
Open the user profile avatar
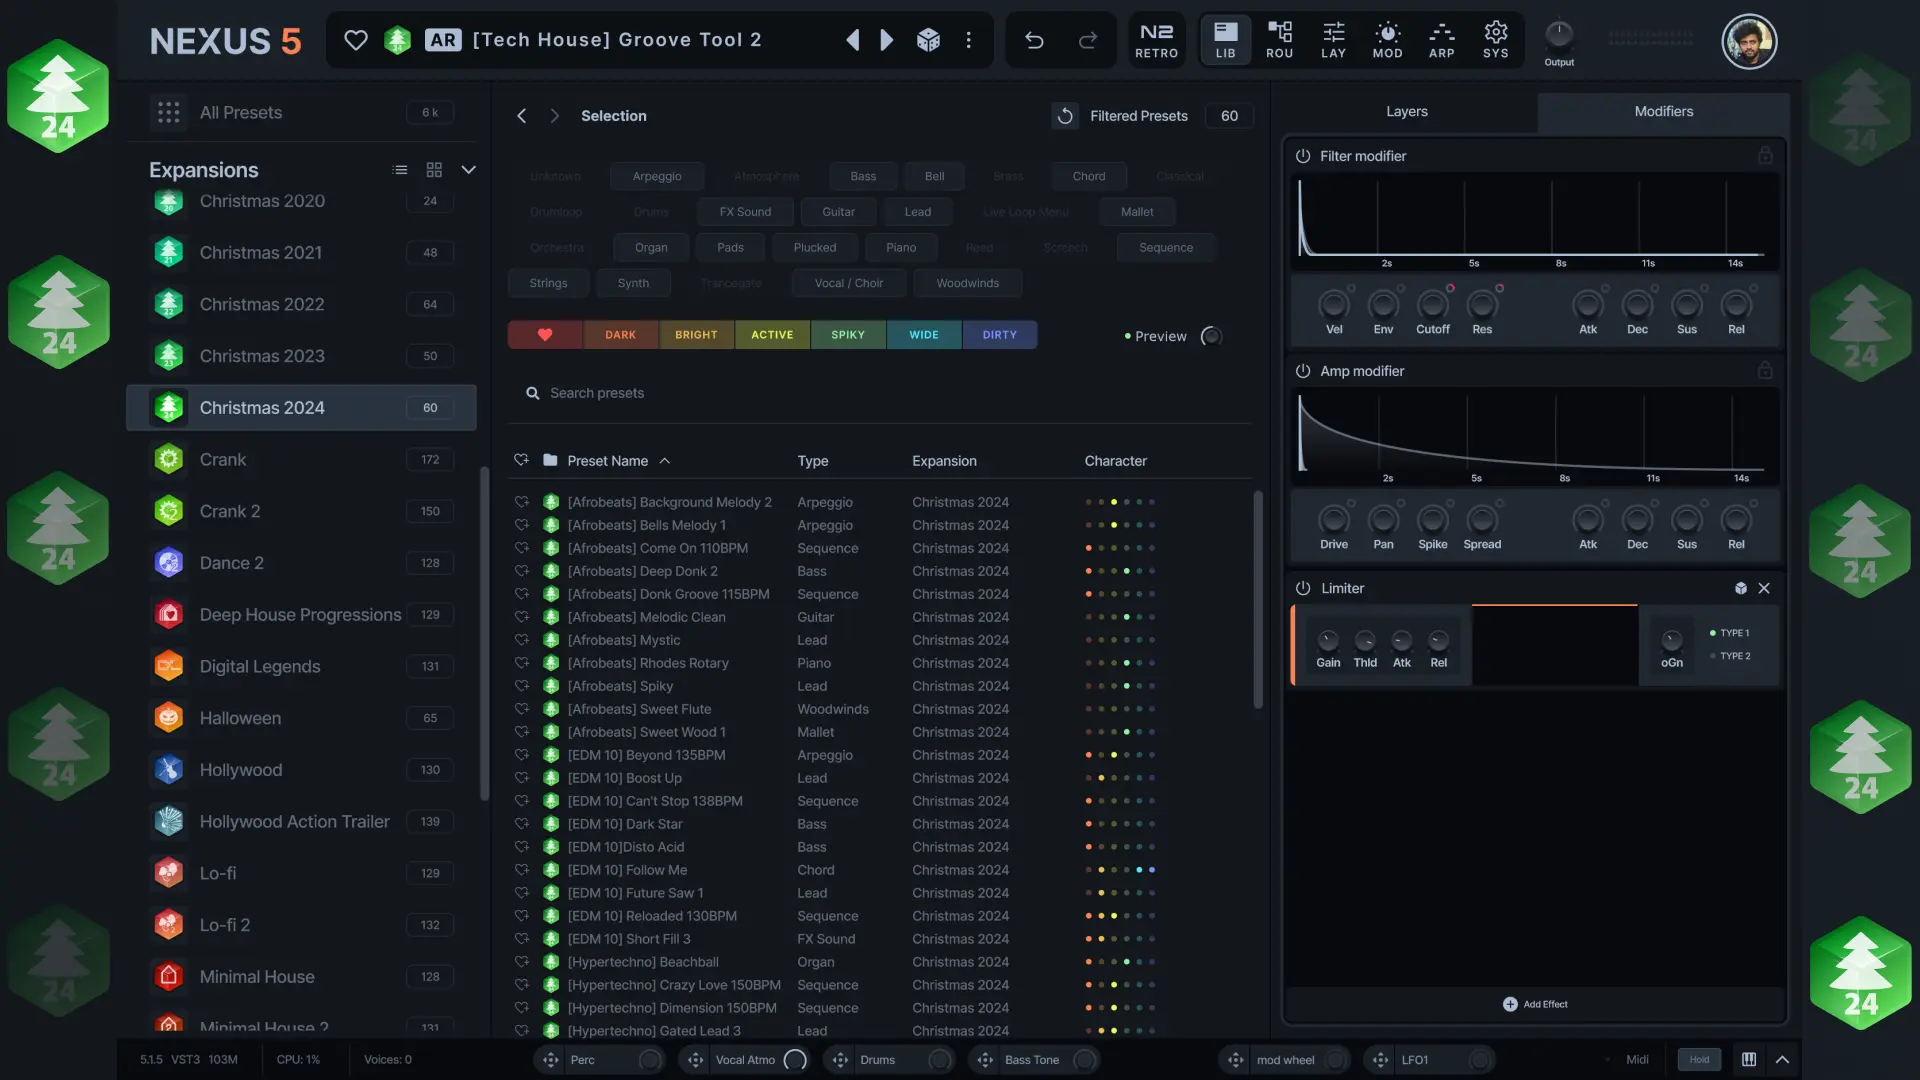click(x=1748, y=41)
